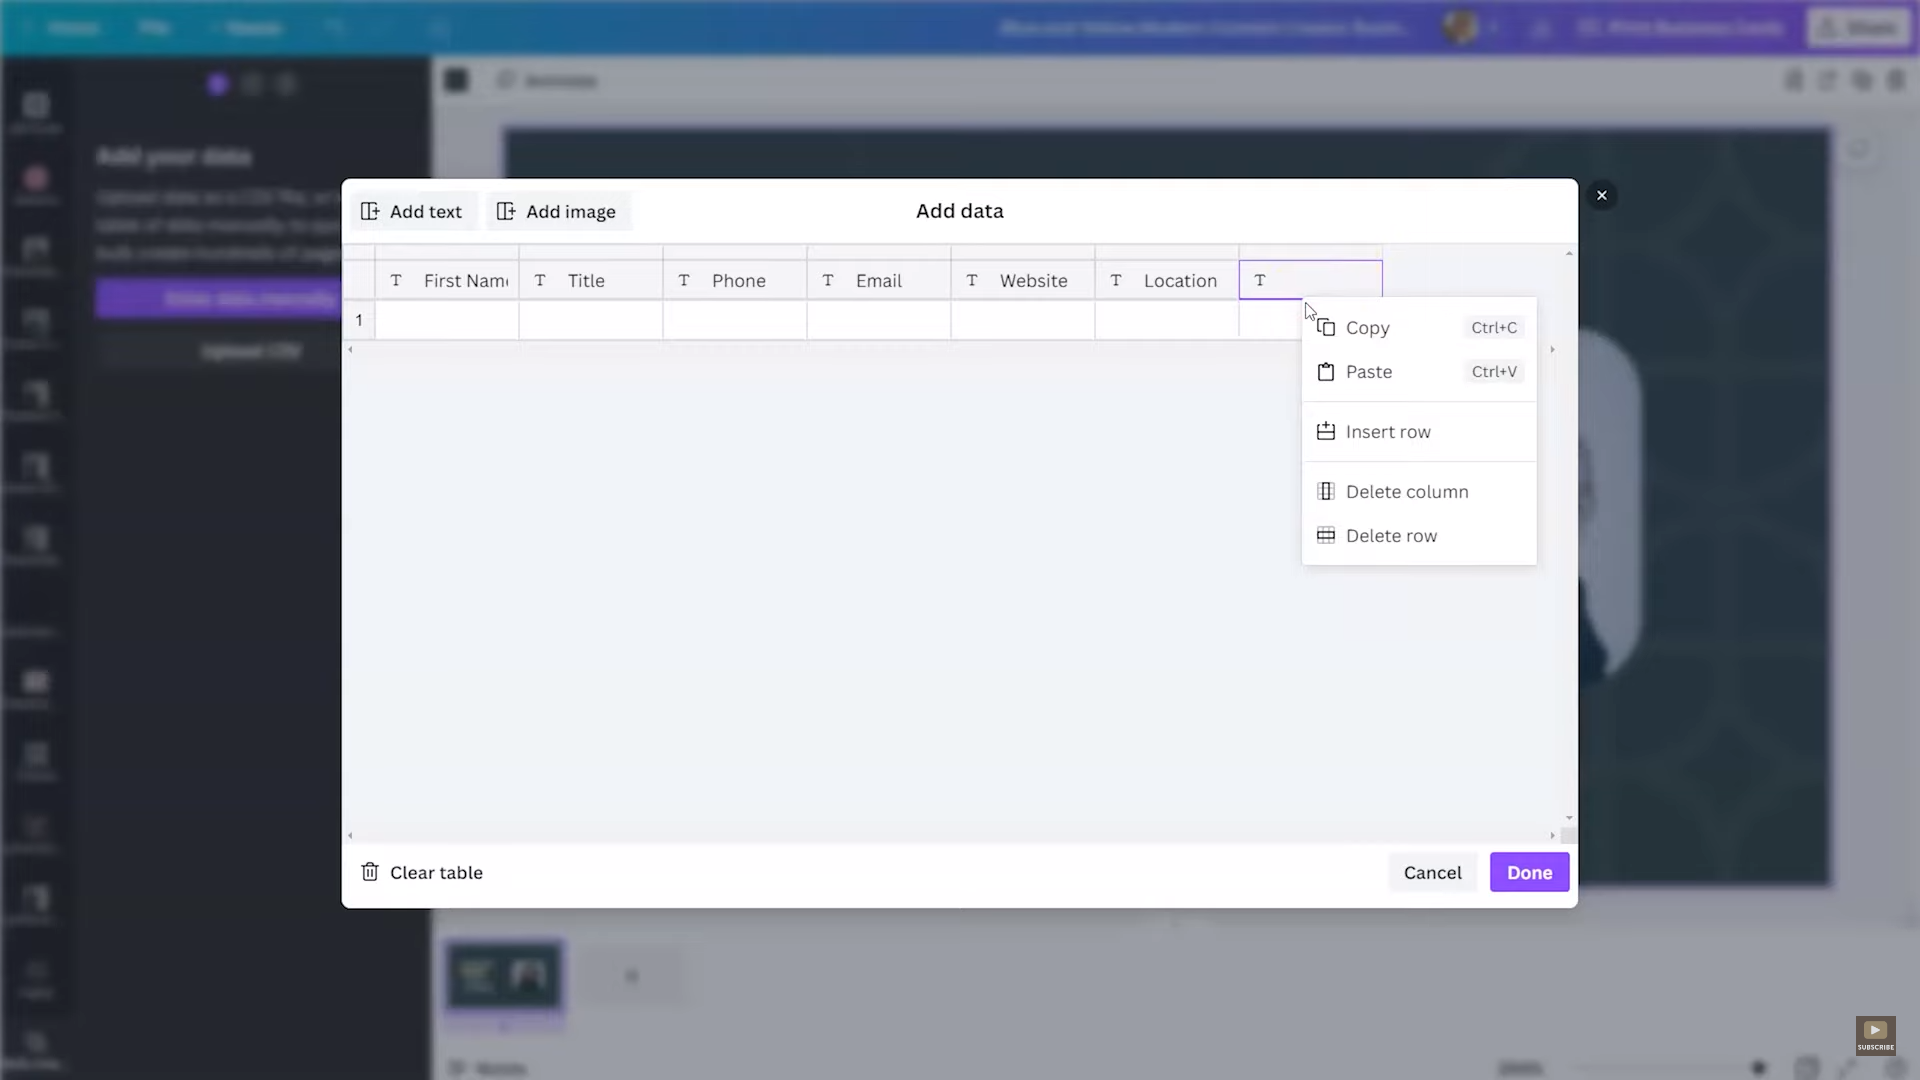Select row number 1 header
Viewport: 1920px width, 1080px height.
coord(359,321)
